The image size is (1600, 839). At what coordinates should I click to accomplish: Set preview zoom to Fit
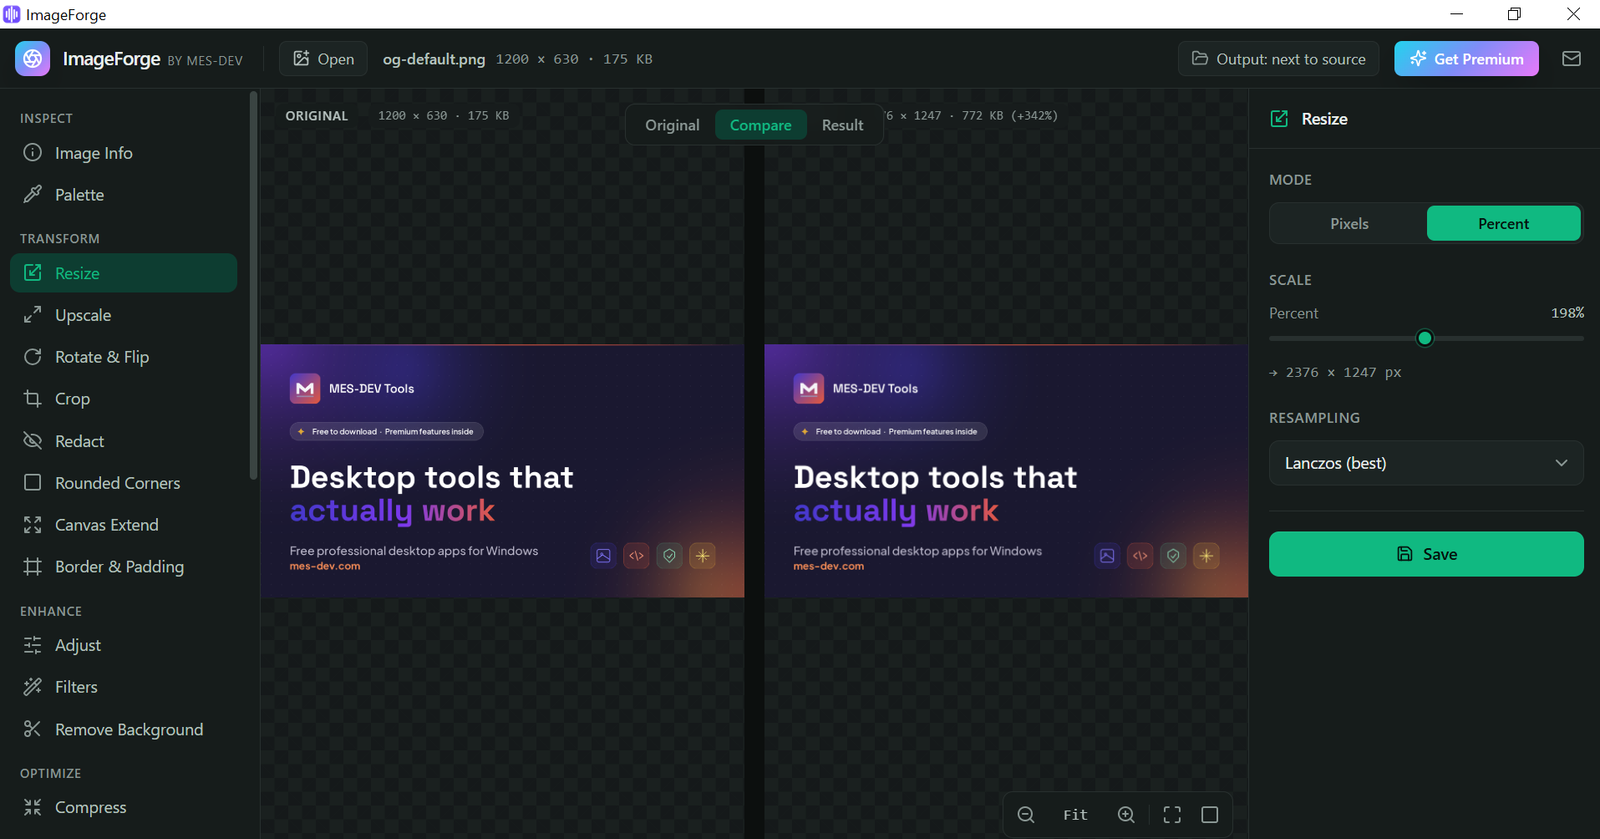click(x=1075, y=815)
